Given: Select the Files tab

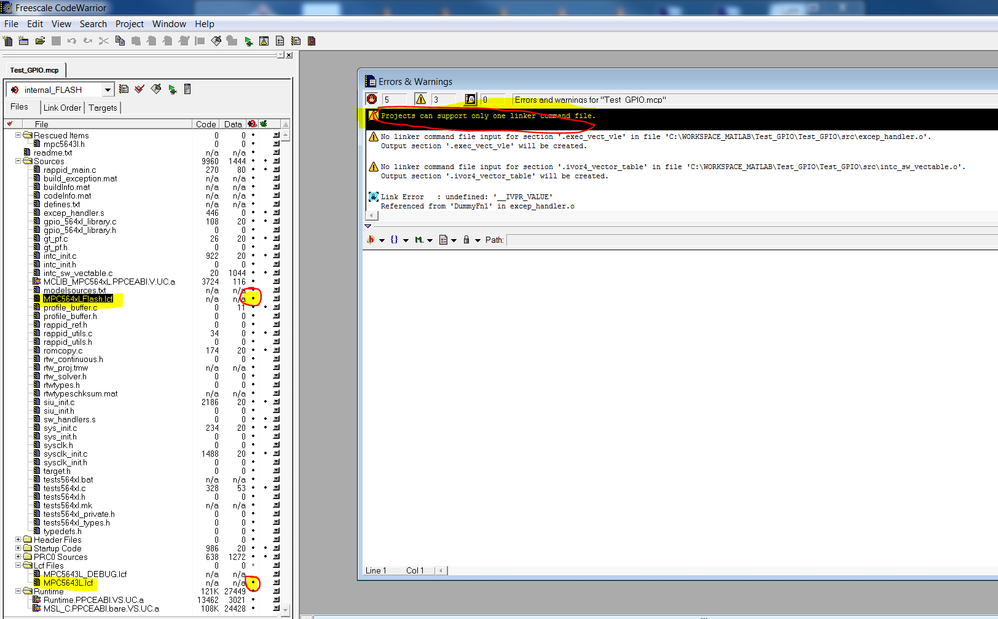Looking at the screenshot, I should coord(19,107).
